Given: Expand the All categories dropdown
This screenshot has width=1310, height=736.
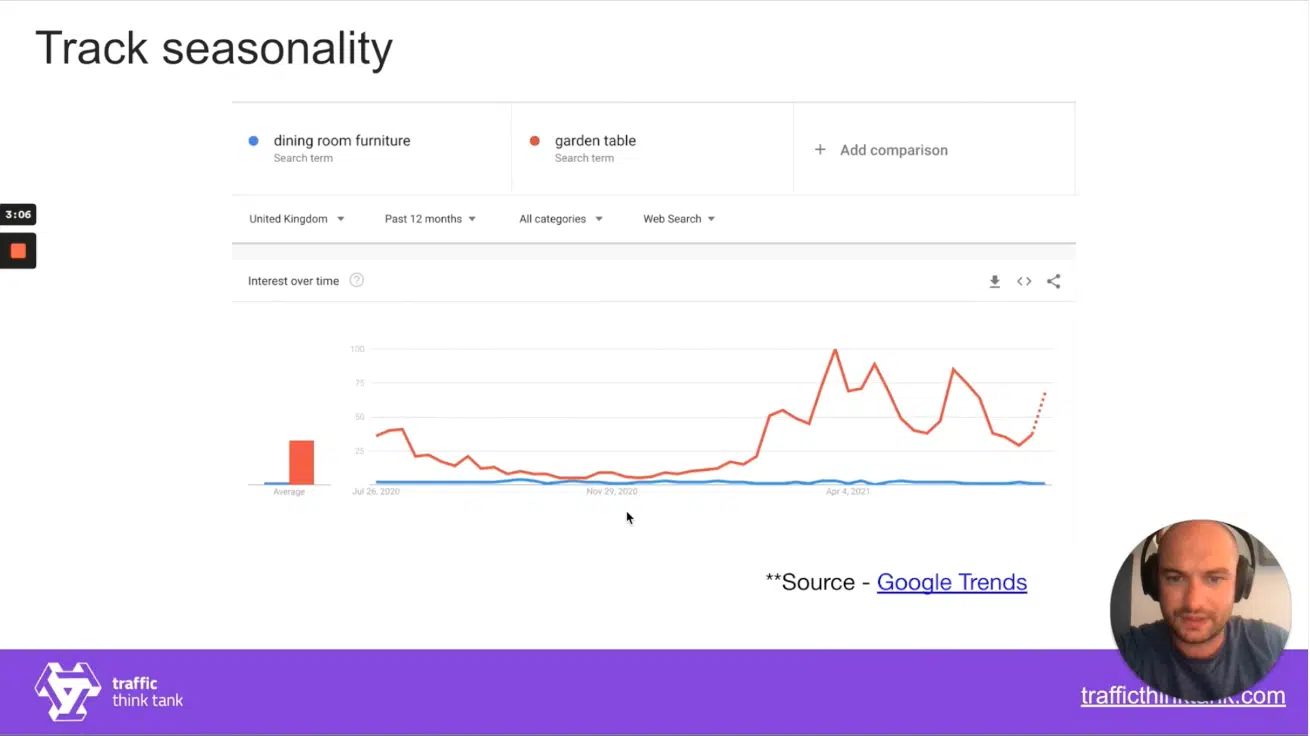Looking at the screenshot, I should (560, 219).
